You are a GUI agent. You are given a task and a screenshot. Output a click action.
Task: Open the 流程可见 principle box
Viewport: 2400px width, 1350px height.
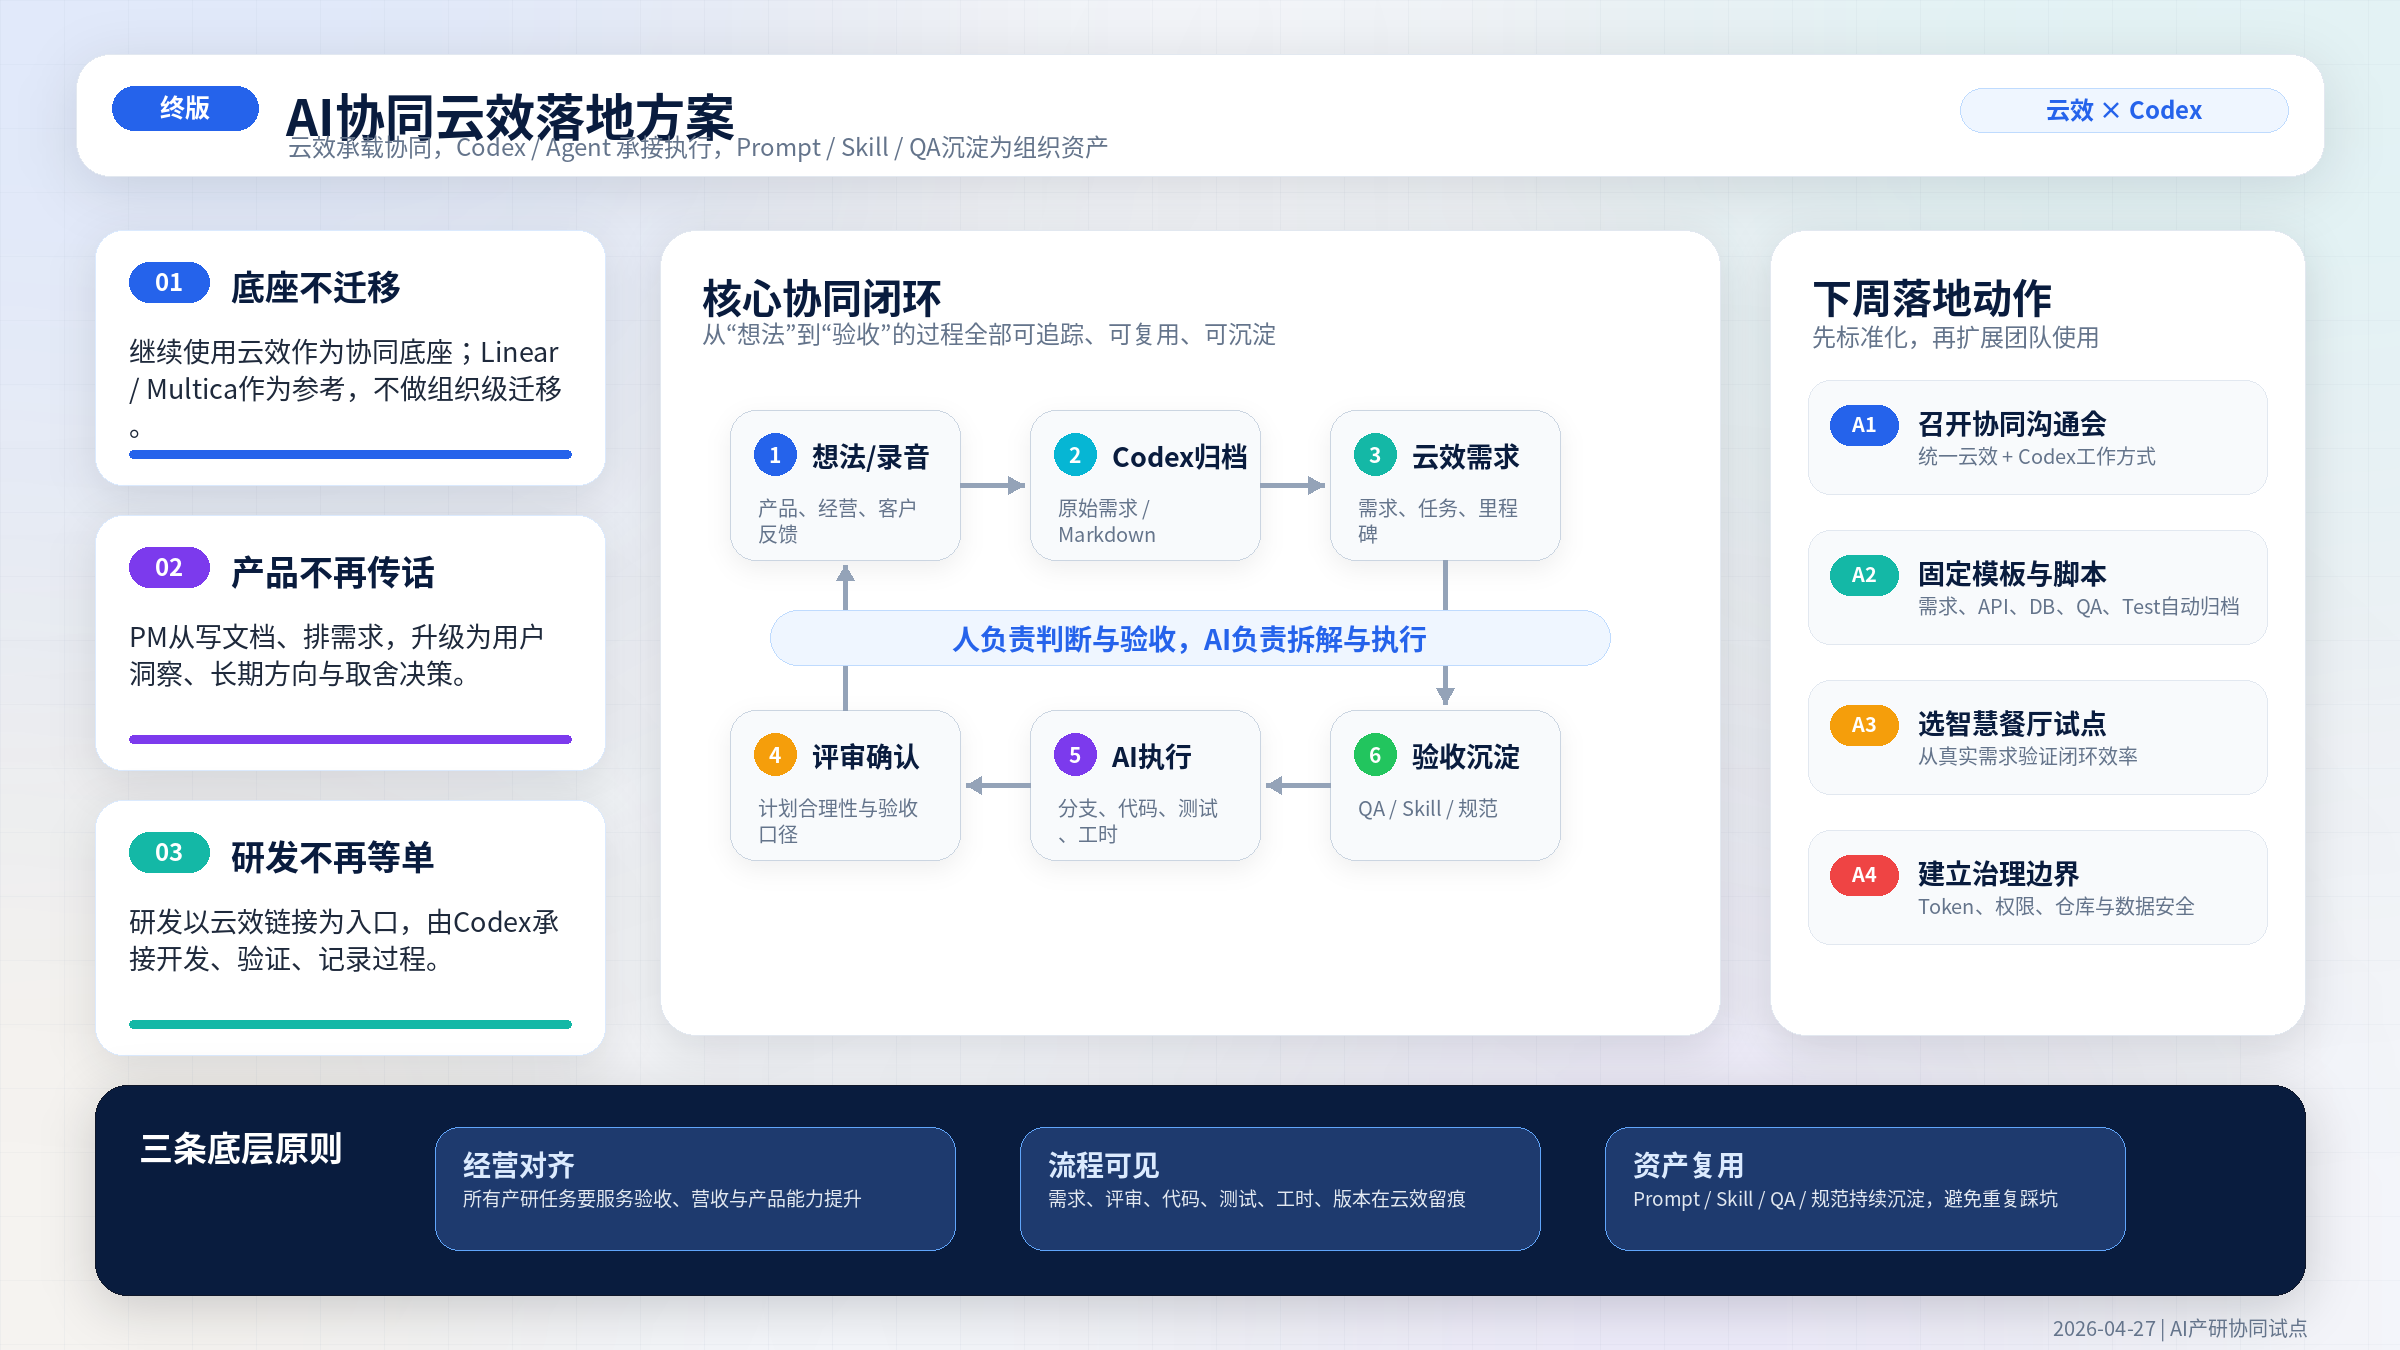[1280, 1189]
